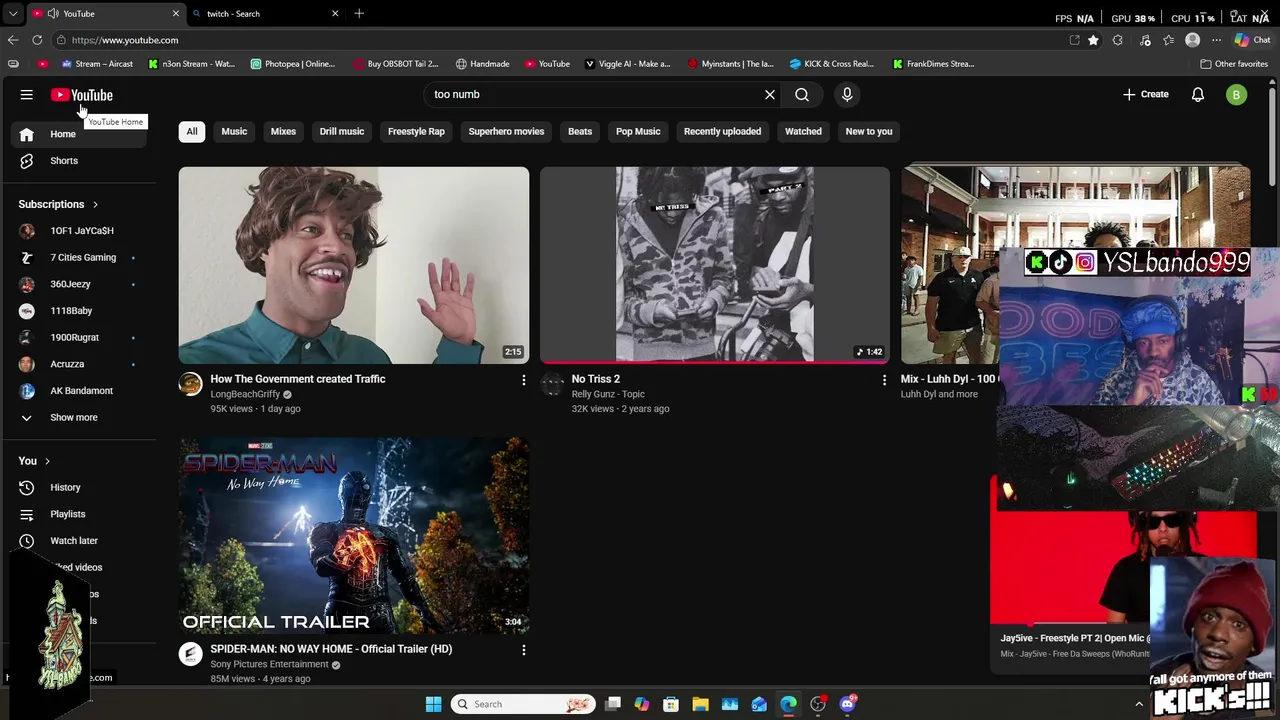Select the Recently uploaded chip

(x=722, y=132)
